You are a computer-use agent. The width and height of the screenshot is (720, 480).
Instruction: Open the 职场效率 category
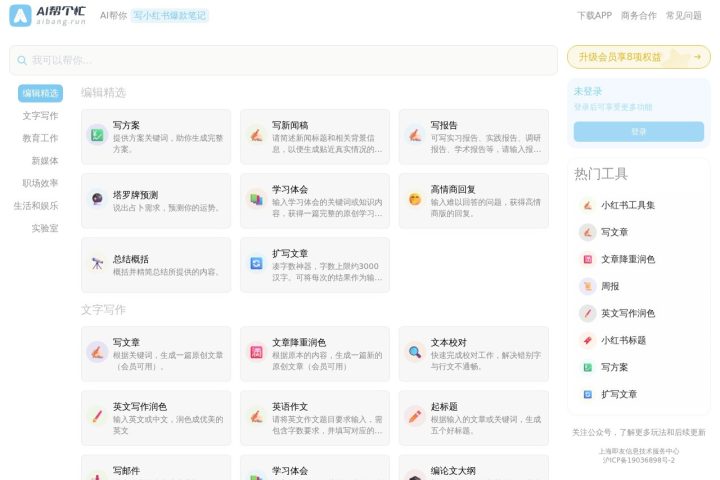click(40, 183)
